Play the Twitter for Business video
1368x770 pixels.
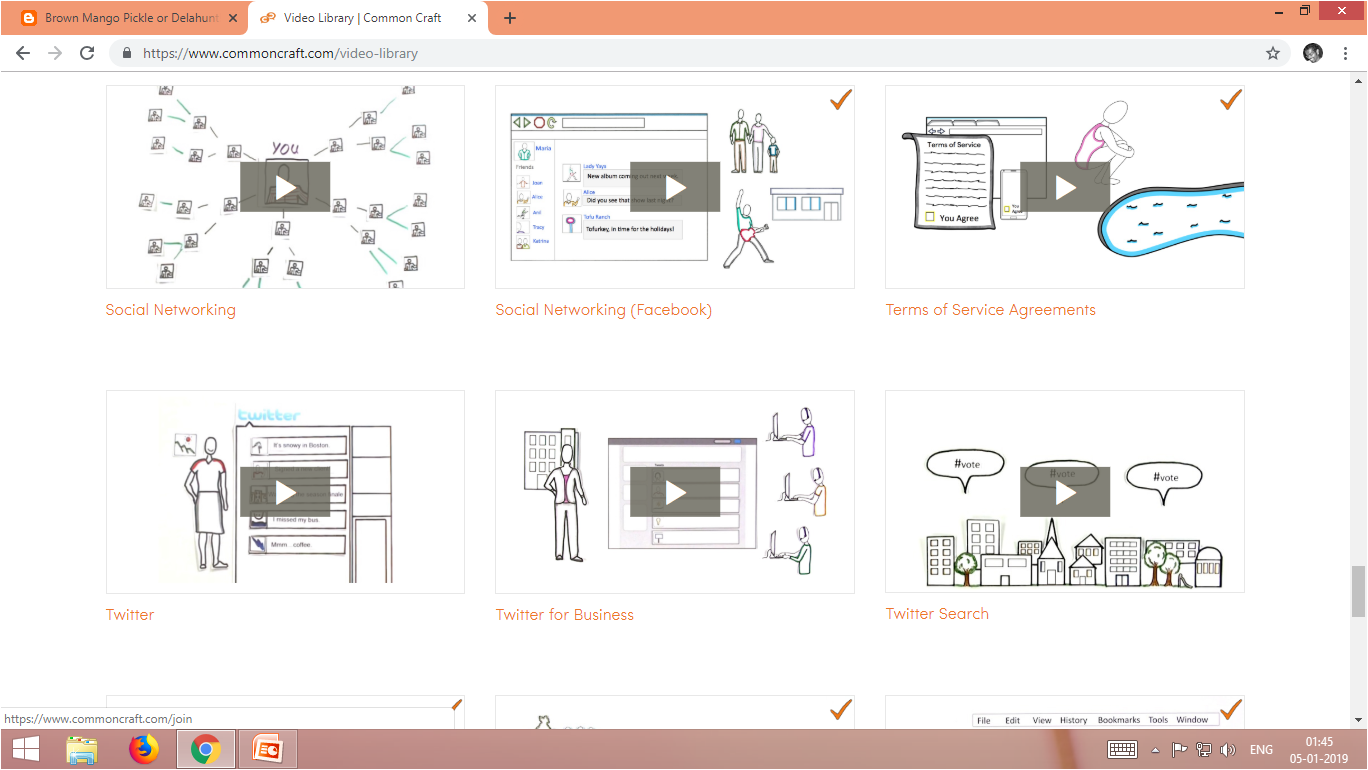(675, 492)
